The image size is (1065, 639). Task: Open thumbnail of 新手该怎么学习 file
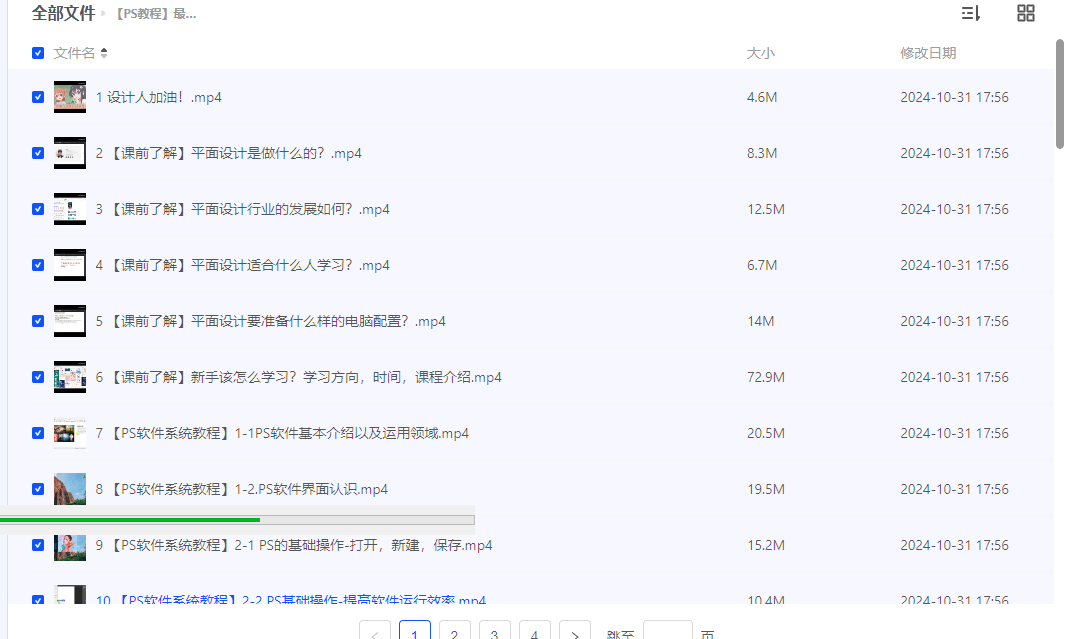[70, 377]
